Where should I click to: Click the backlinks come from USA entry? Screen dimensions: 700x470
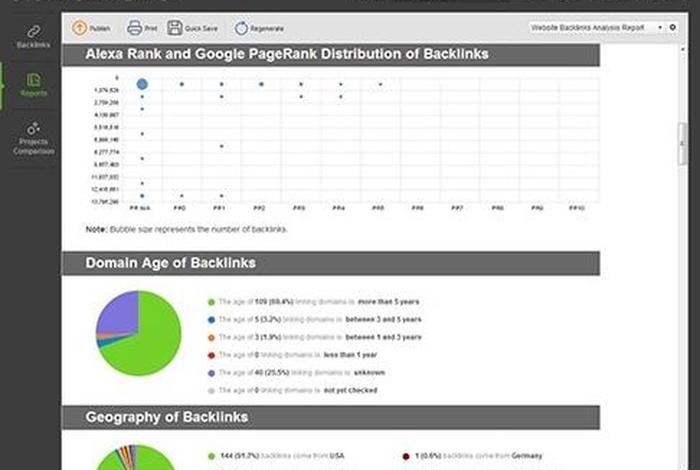282,456
